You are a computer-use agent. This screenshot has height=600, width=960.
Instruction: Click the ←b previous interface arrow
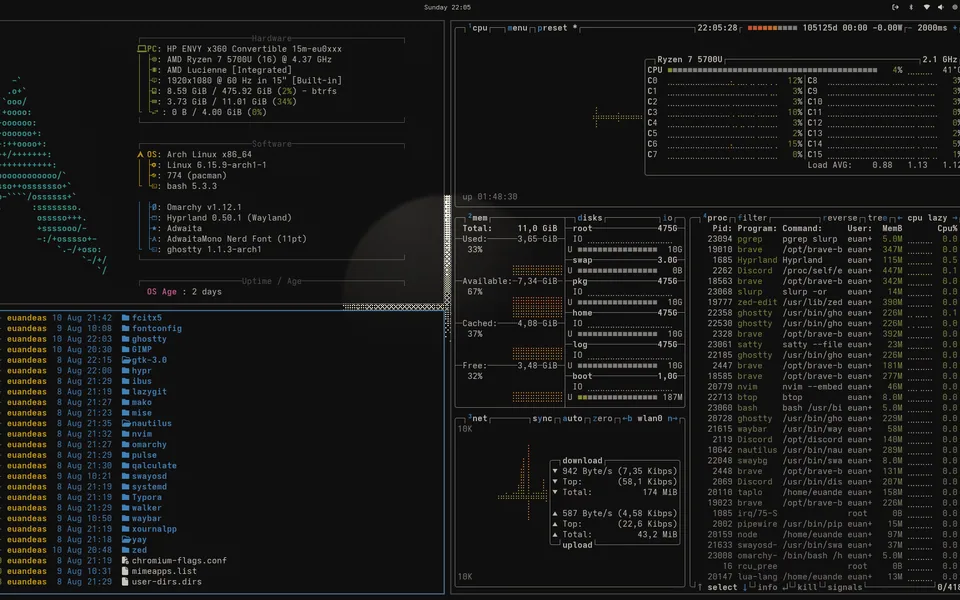pos(627,418)
